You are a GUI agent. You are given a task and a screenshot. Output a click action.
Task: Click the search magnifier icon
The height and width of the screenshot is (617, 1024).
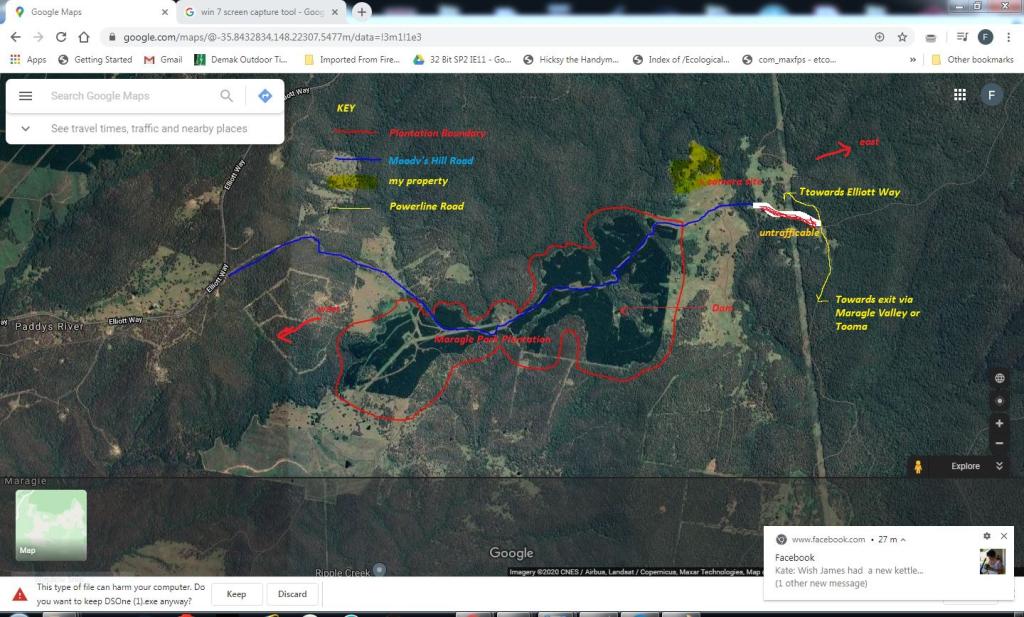click(x=226, y=95)
